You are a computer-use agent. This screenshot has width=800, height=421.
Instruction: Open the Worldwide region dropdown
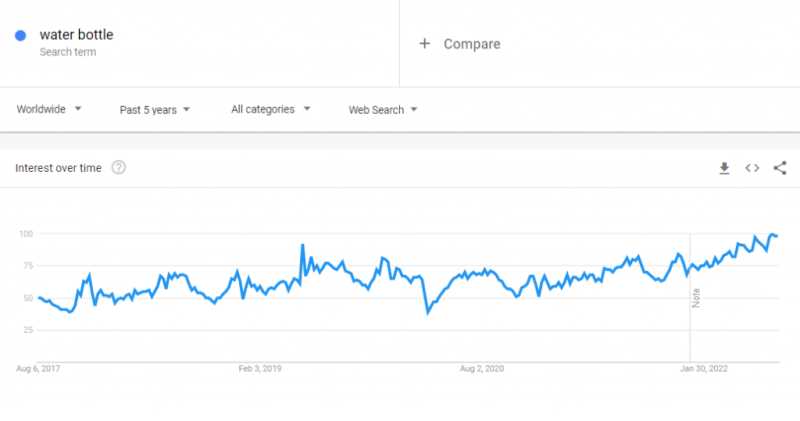pos(49,110)
